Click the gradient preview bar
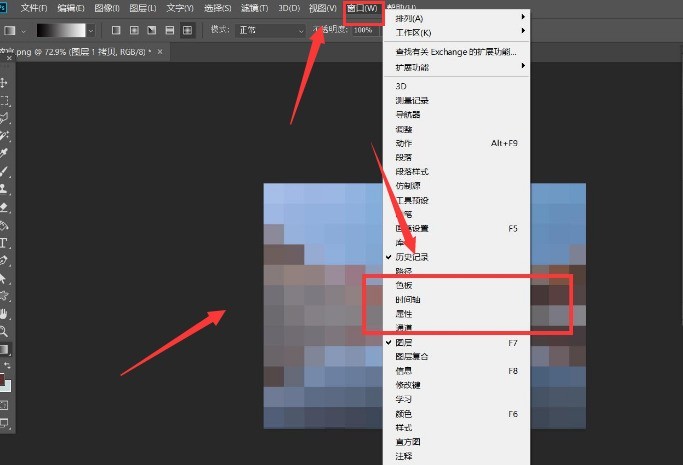 pyautogui.click(x=61, y=30)
